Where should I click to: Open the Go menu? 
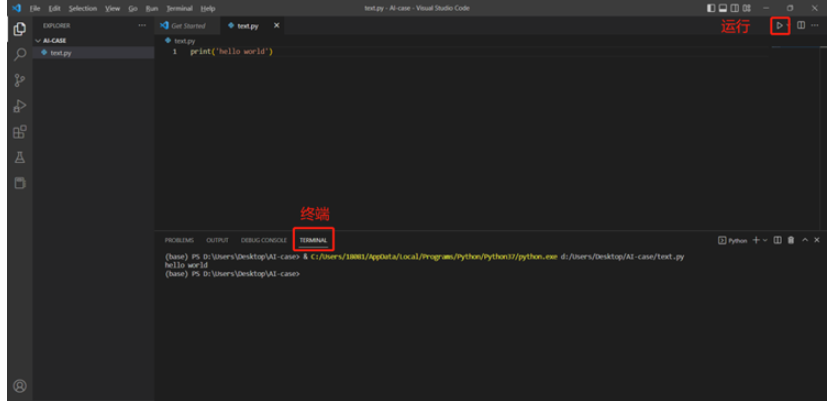[x=133, y=9]
